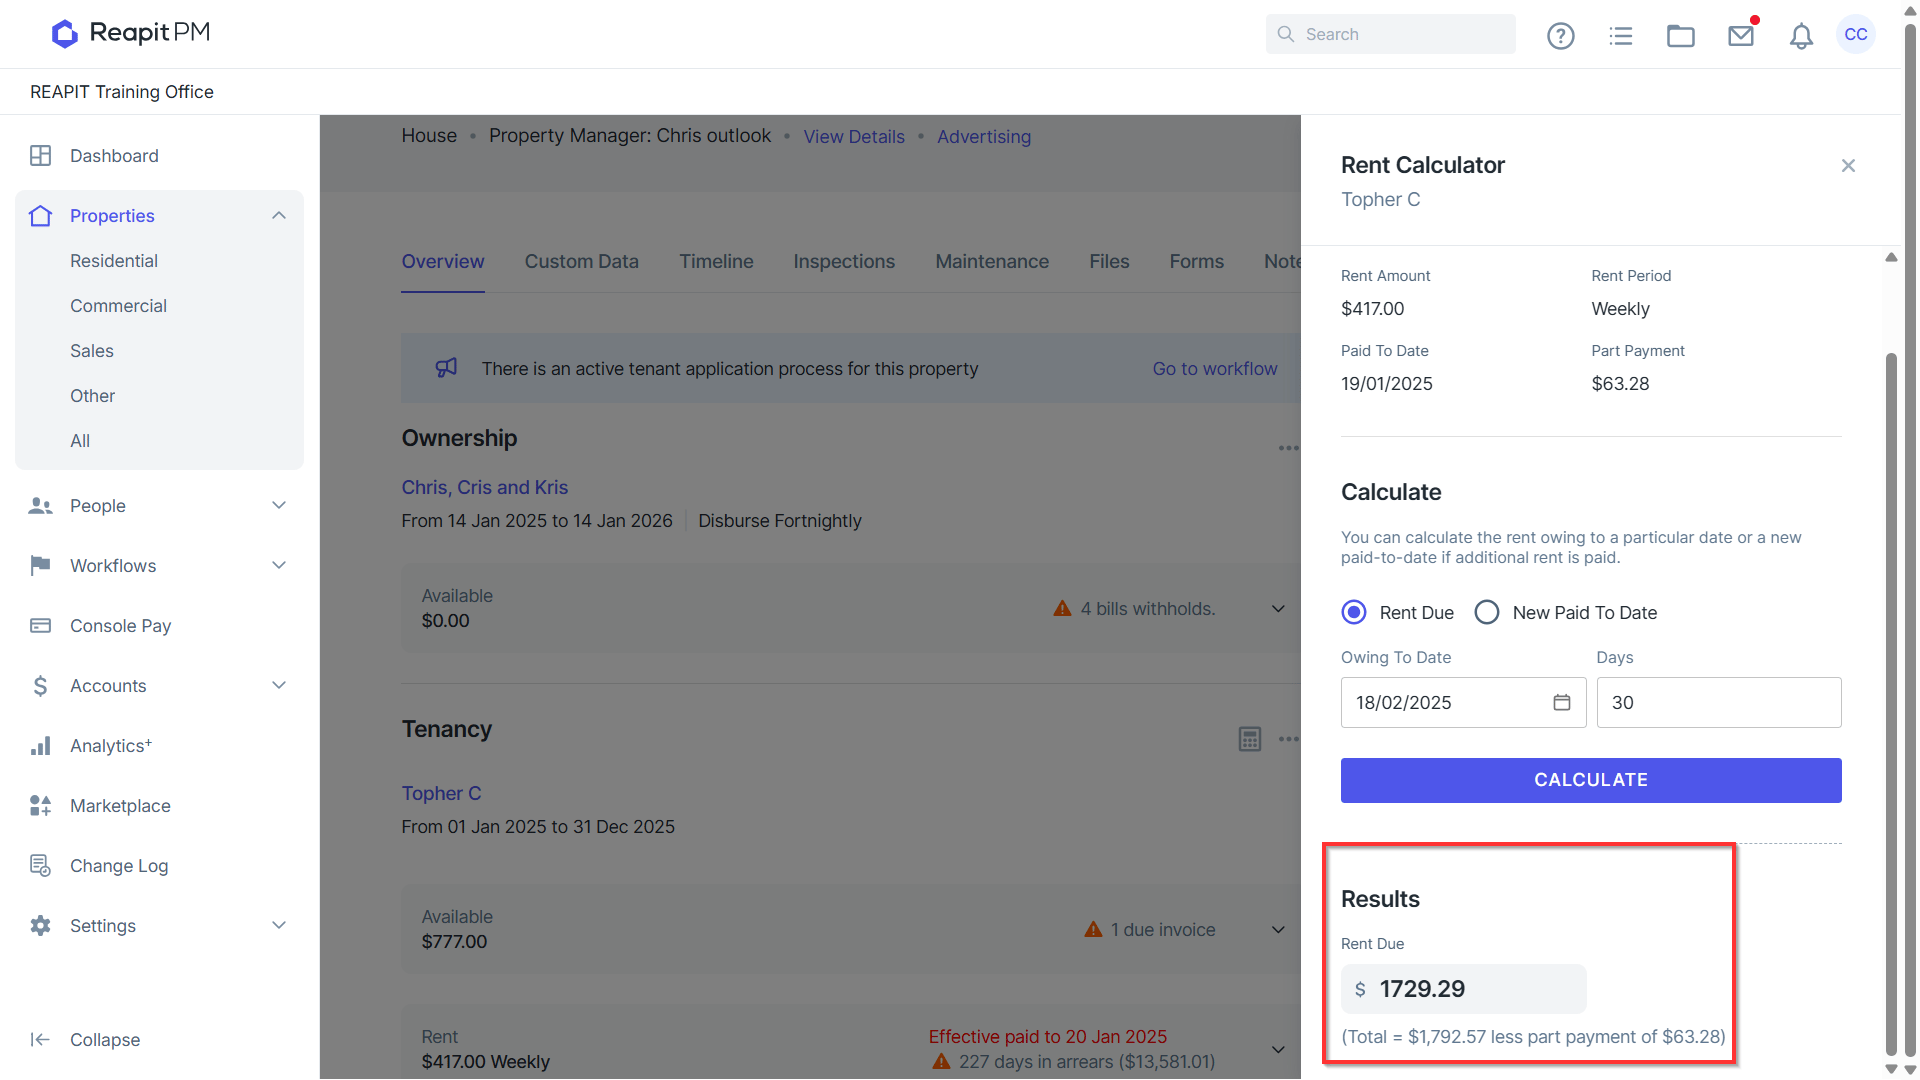
Task: Collapse the Properties menu section
Action: pyautogui.click(x=279, y=216)
